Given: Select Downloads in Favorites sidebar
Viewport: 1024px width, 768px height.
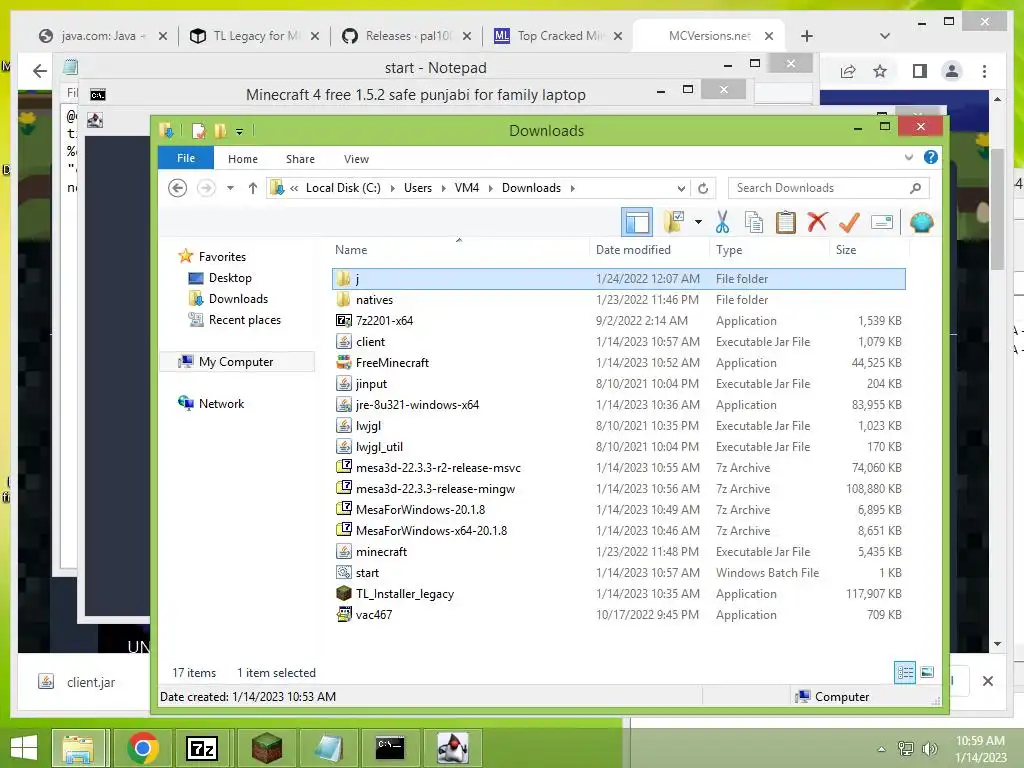Looking at the screenshot, I should point(238,298).
